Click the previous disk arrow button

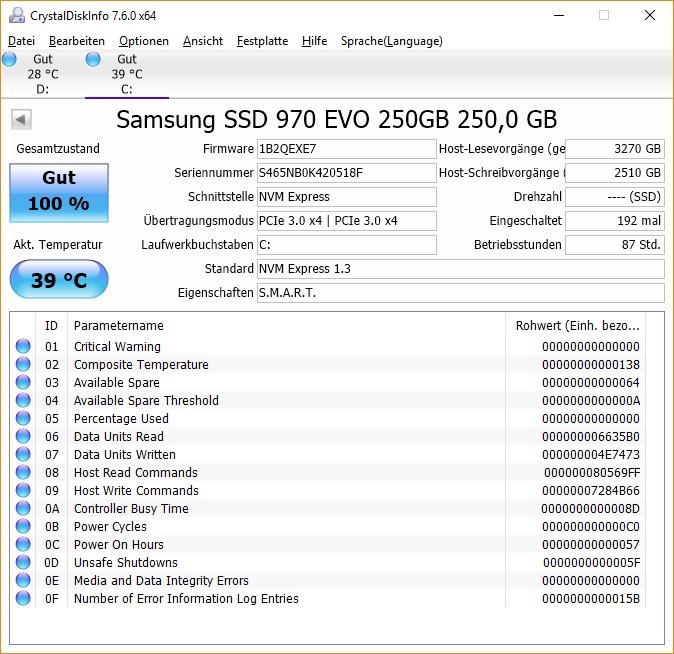(21, 120)
